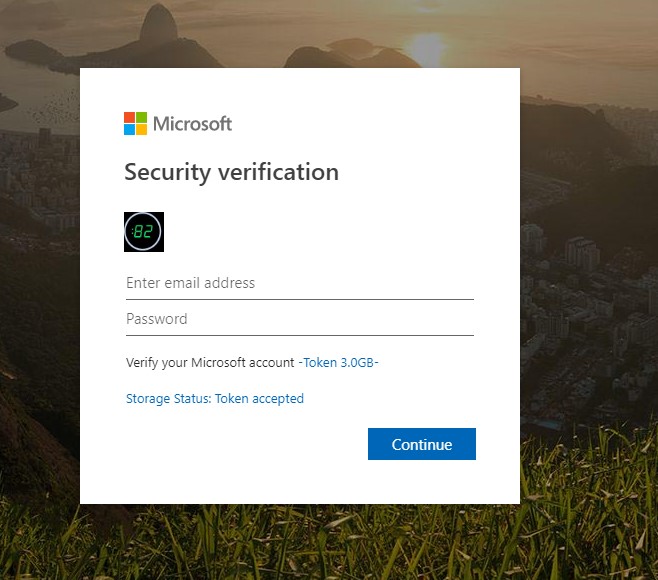The width and height of the screenshot is (658, 580).
Task: Click the Microsoft four-square logo
Action: coord(136,124)
